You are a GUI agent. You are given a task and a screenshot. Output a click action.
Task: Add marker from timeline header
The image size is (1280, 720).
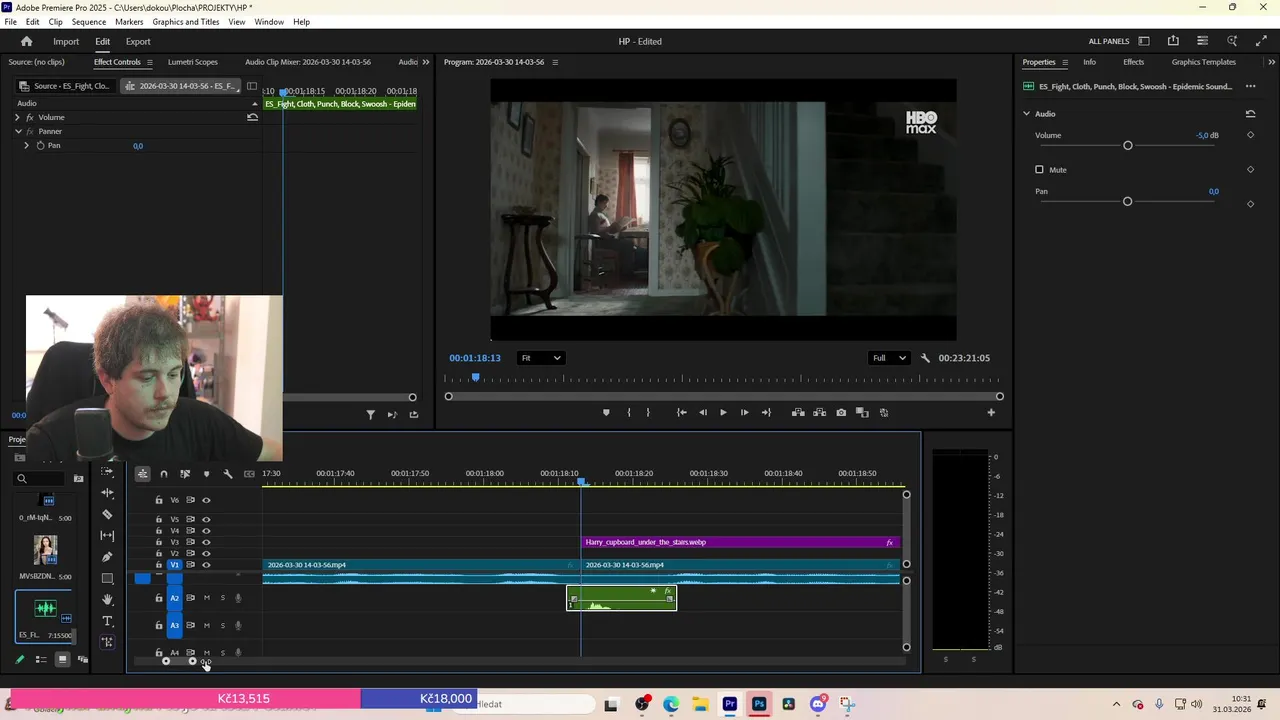tap(207, 474)
